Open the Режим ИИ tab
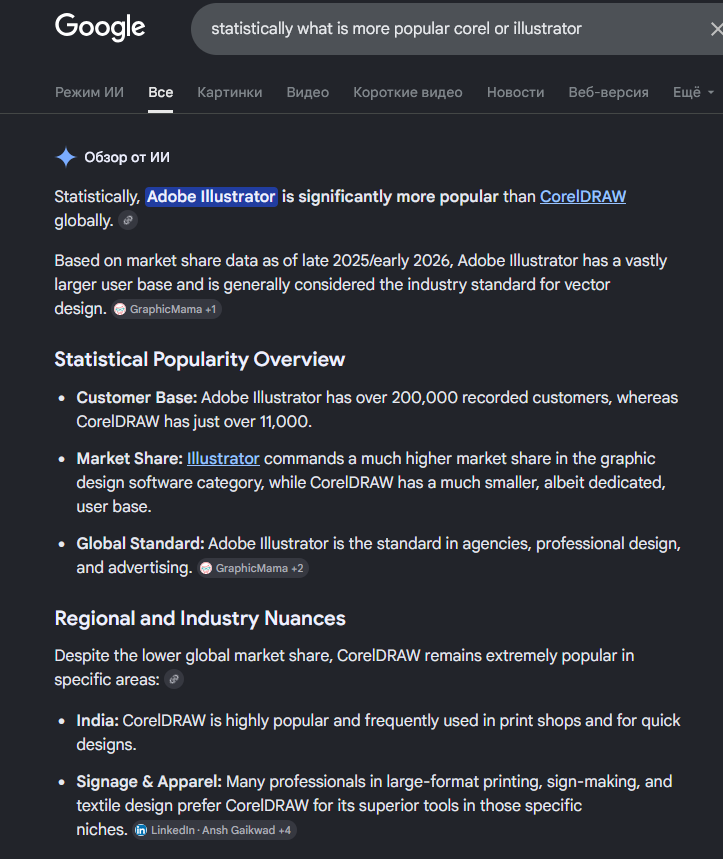 click(89, 92)
